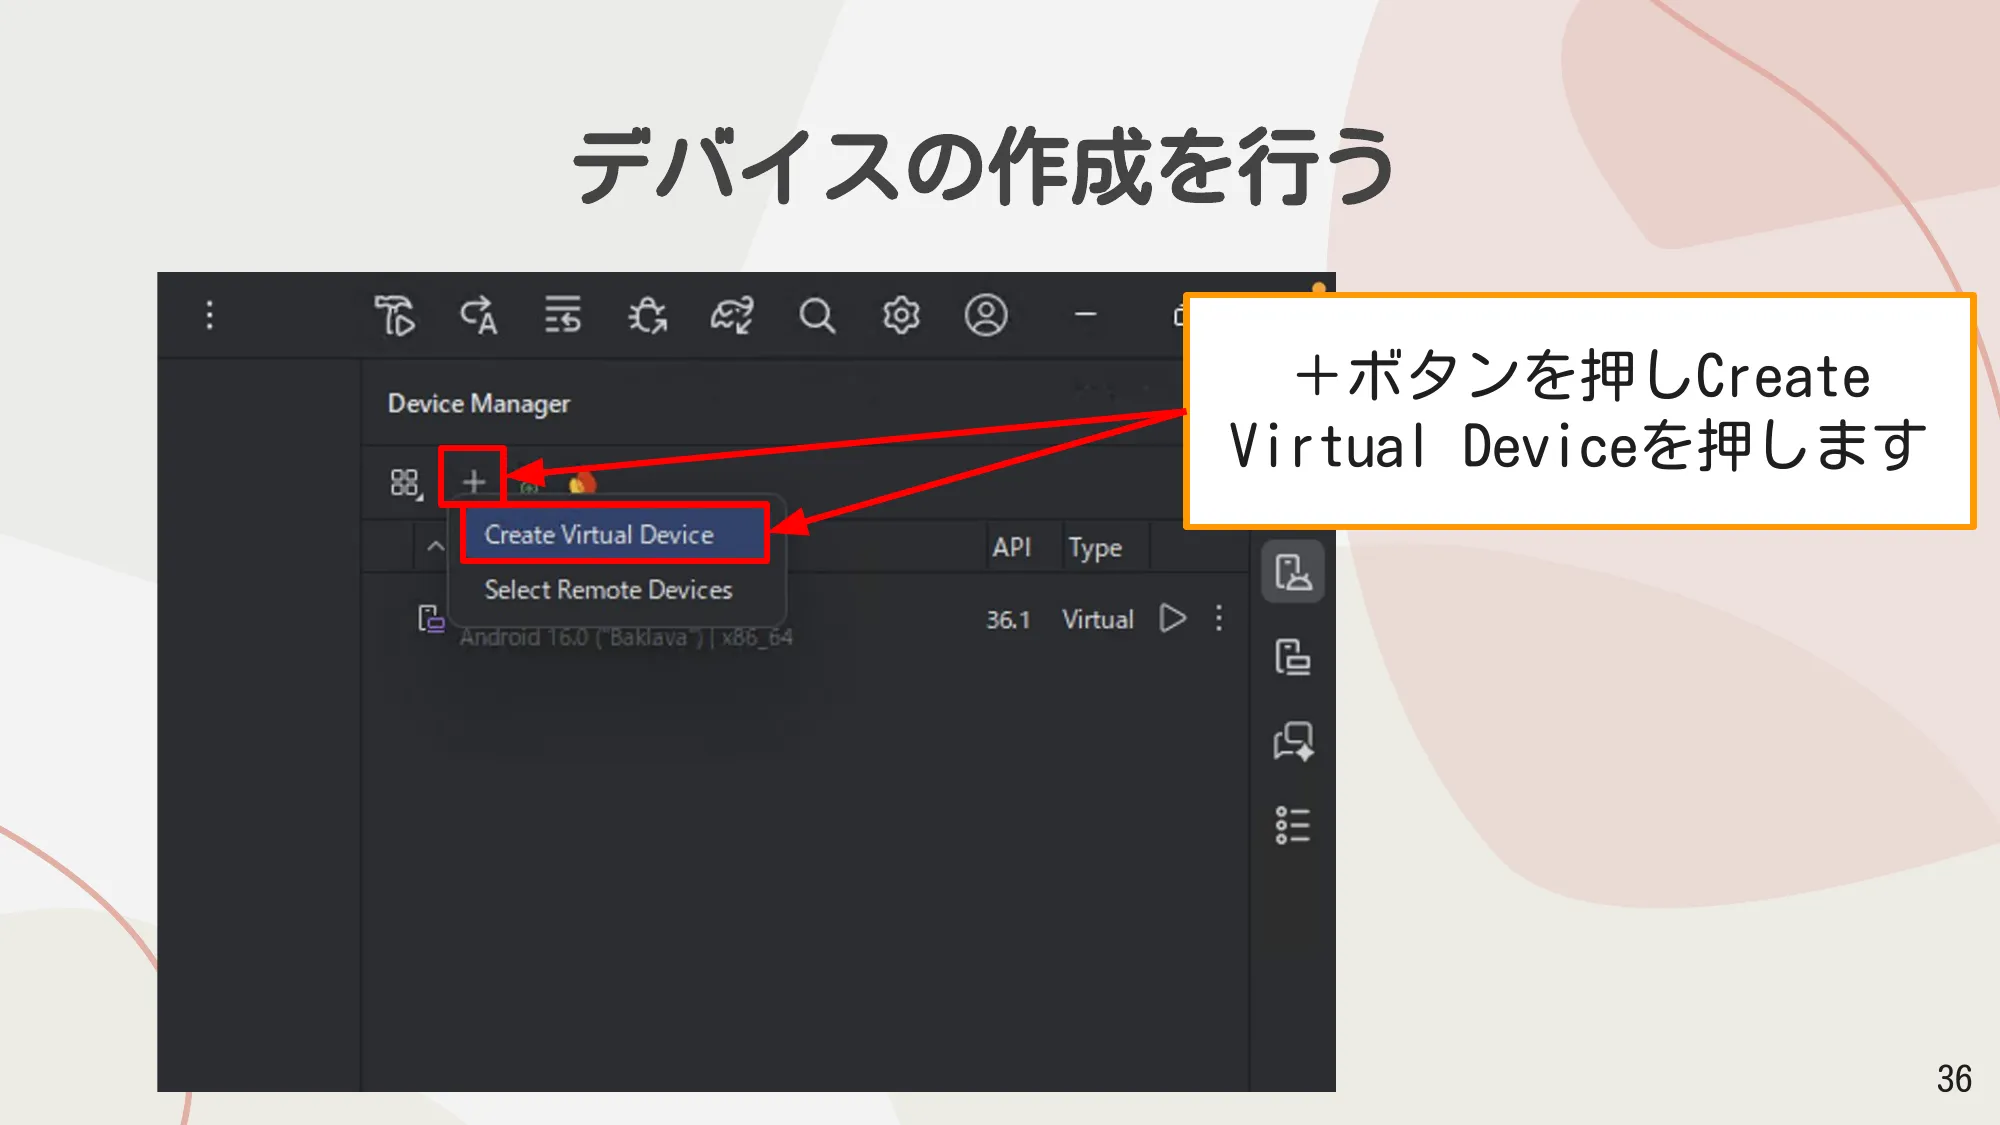Viewport: 2000px width, 1125px height.
Task: Open the Profiler icon in the toolbar
Action: [x=731, y=317]
